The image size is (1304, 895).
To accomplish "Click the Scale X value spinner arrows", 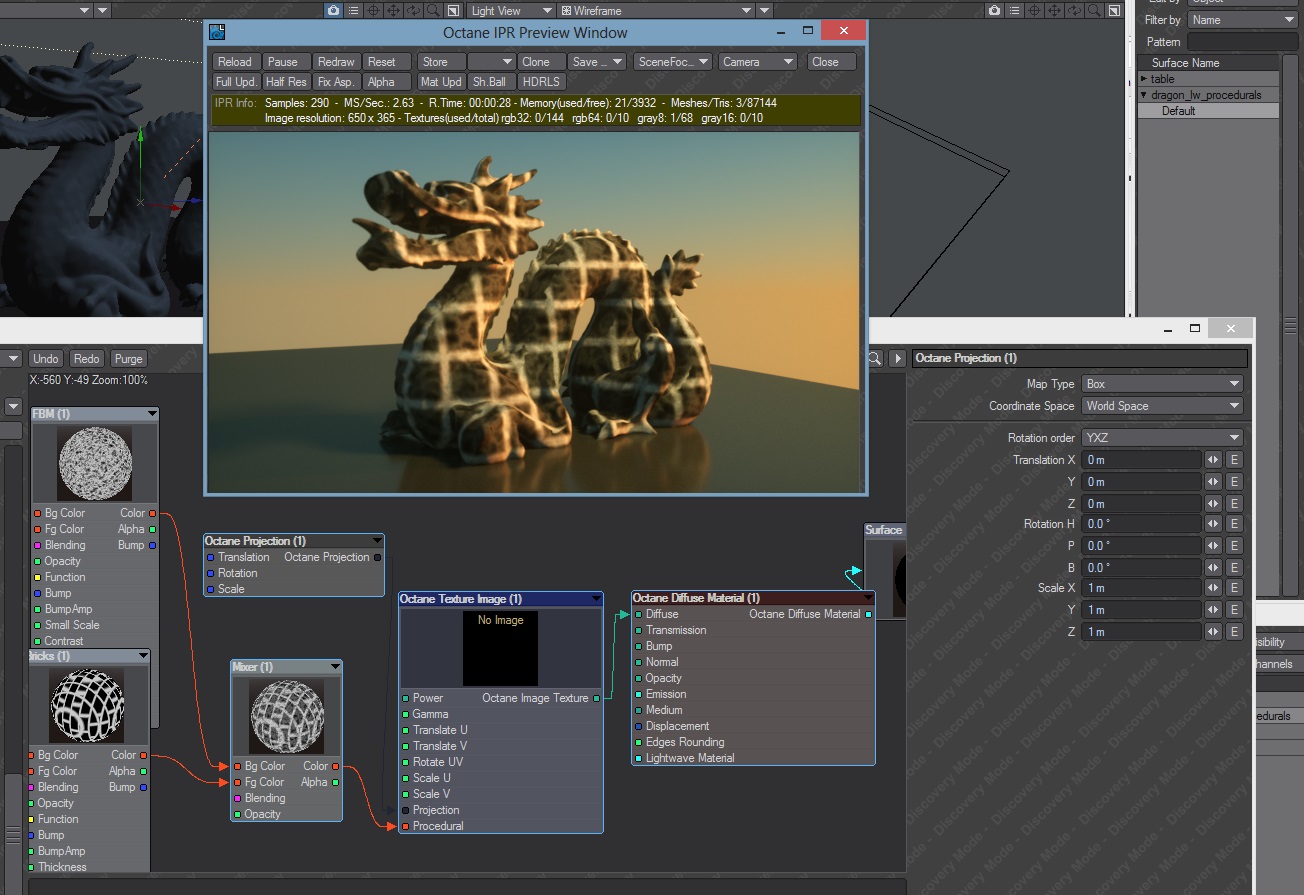I will [x=1213, y=588].
